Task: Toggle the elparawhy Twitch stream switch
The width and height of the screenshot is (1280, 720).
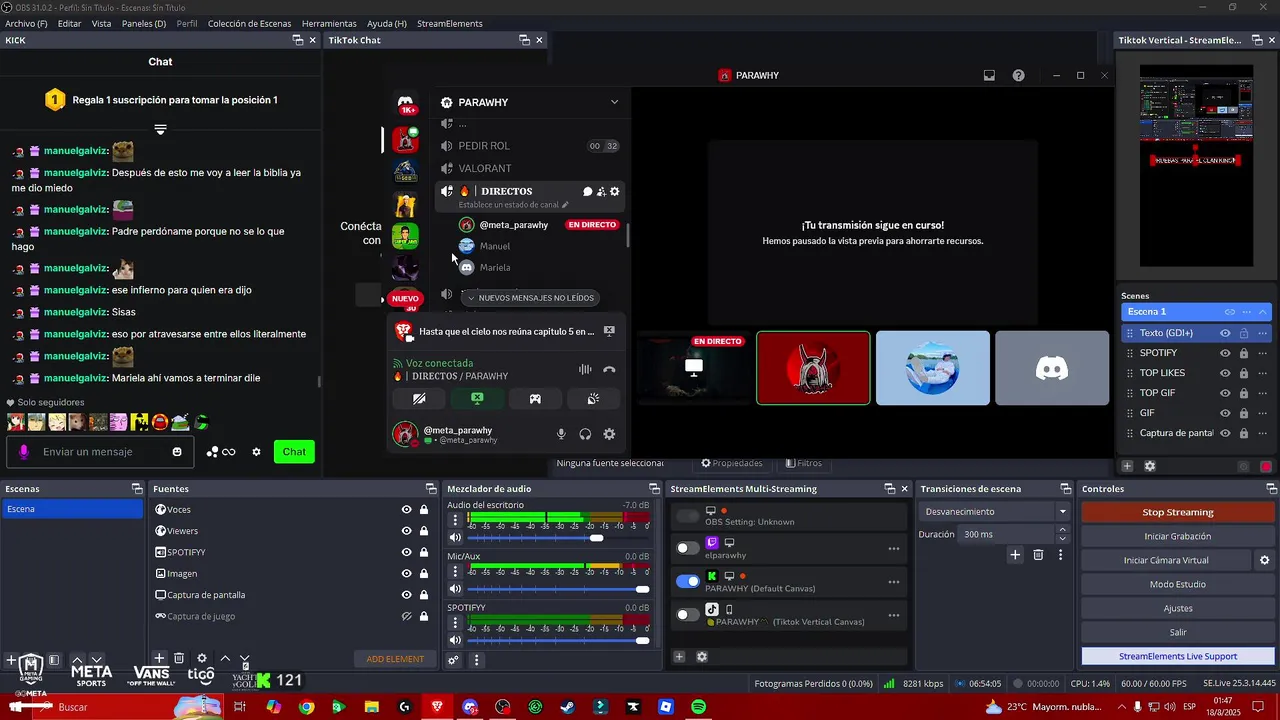Action: (x=688, y=548)
